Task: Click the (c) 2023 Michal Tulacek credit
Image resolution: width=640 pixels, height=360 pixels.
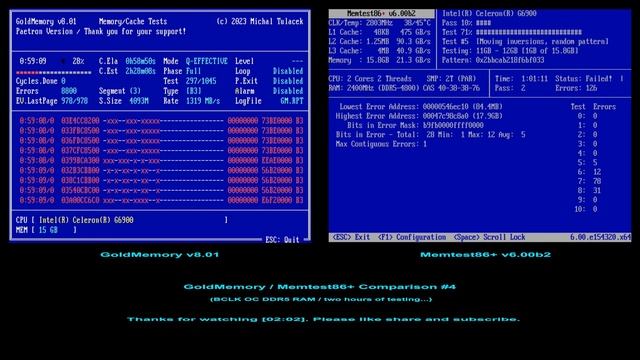Action: [x=260, y=21]
